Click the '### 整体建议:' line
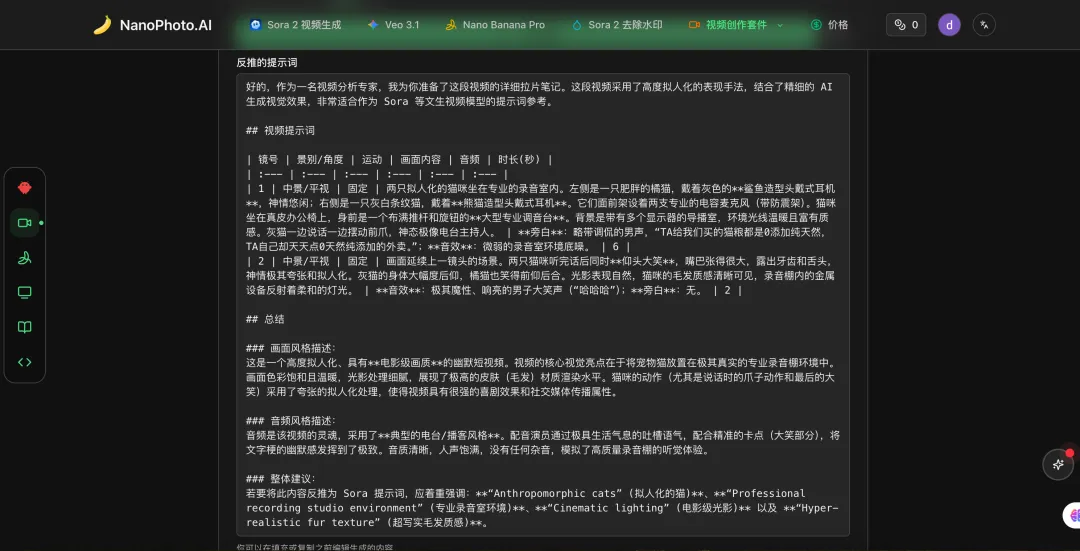The height and width of the screenshot is (551, 1080). pos(282,479)
